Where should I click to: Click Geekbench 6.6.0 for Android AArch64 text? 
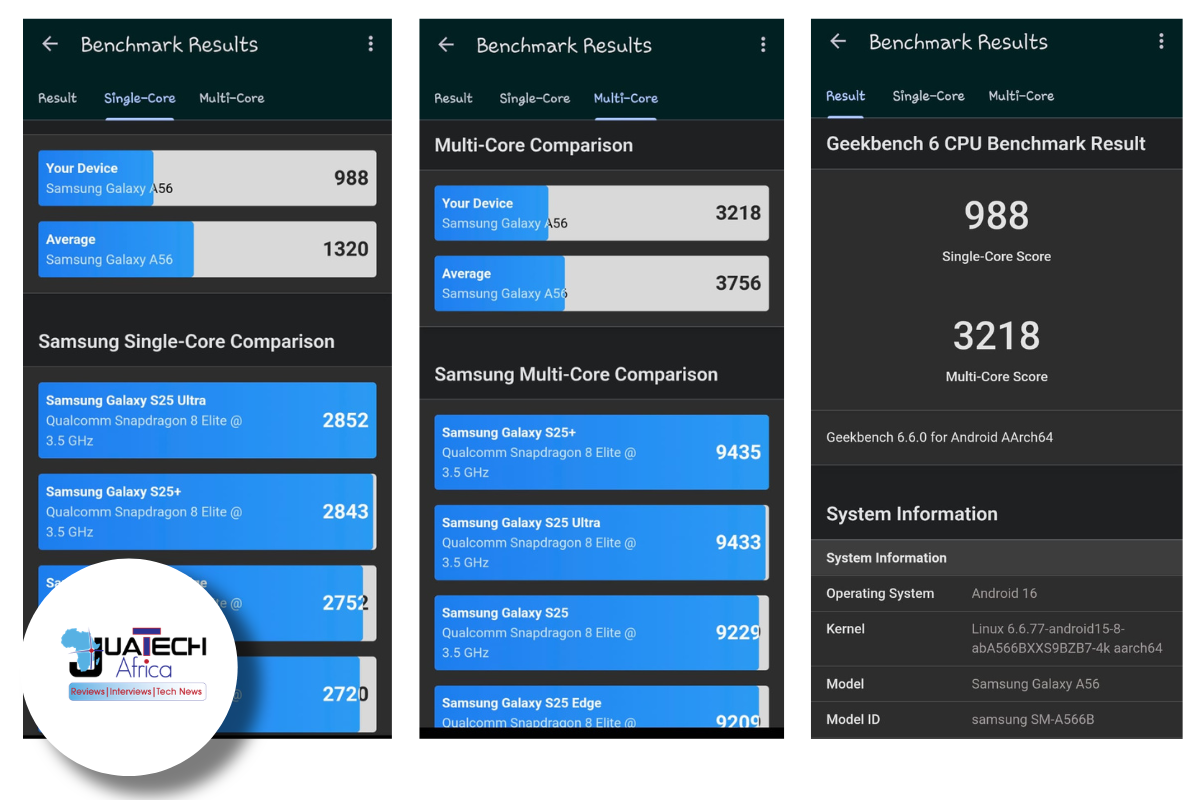tap(939, 437)
